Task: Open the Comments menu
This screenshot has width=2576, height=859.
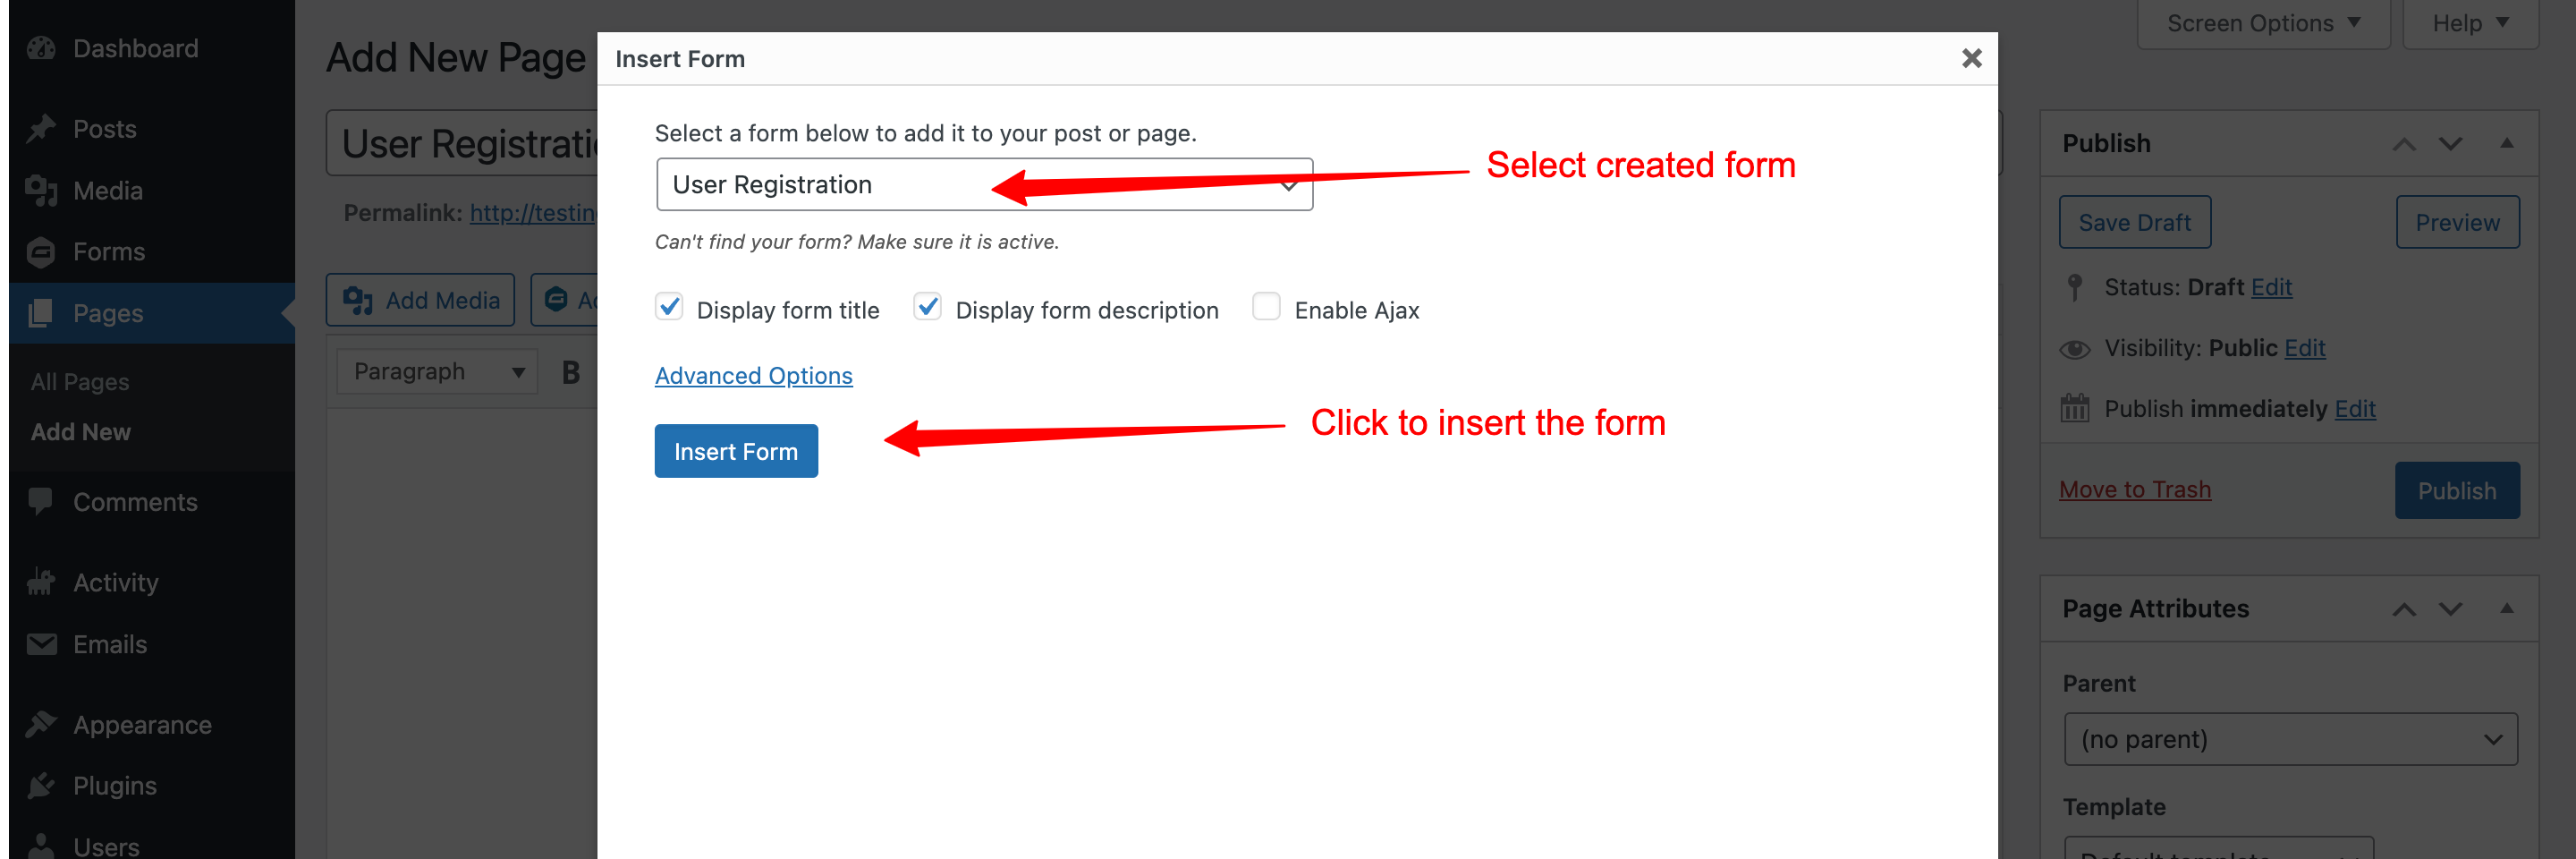Action: pyautogui.click(x=134, y=501)
